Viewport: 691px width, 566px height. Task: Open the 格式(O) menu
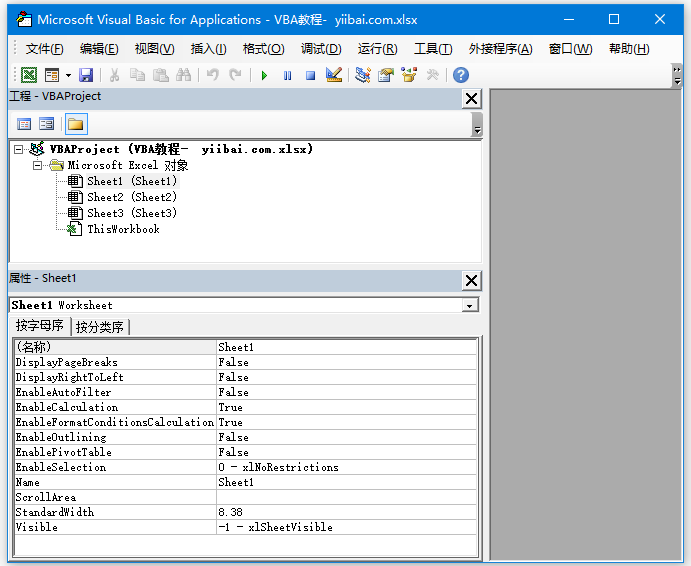tap(264, 49)
